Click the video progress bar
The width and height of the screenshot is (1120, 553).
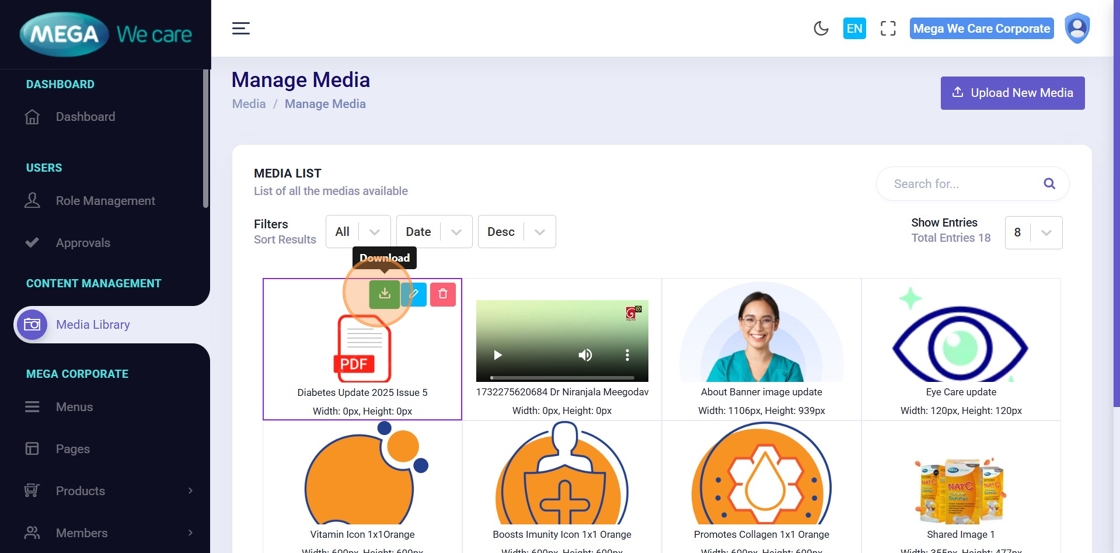tap(560, 376)
